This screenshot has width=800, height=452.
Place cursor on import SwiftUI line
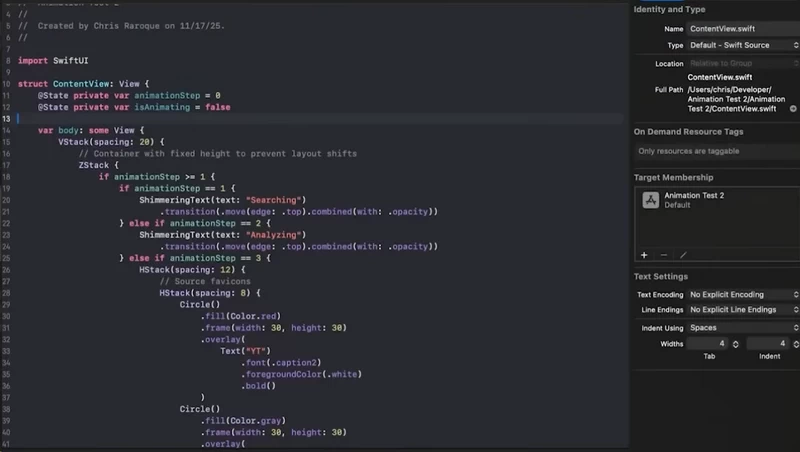(x=53, y=61)
